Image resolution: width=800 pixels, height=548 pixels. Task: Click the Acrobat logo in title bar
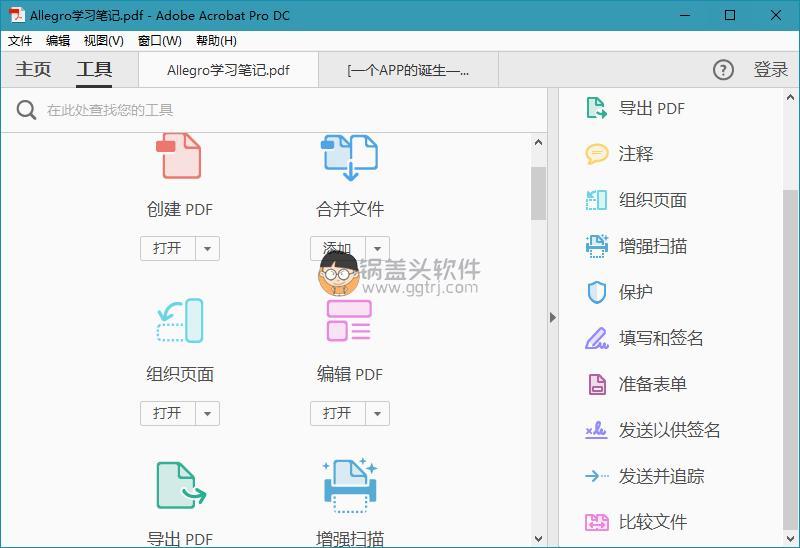tap(17, 15)
